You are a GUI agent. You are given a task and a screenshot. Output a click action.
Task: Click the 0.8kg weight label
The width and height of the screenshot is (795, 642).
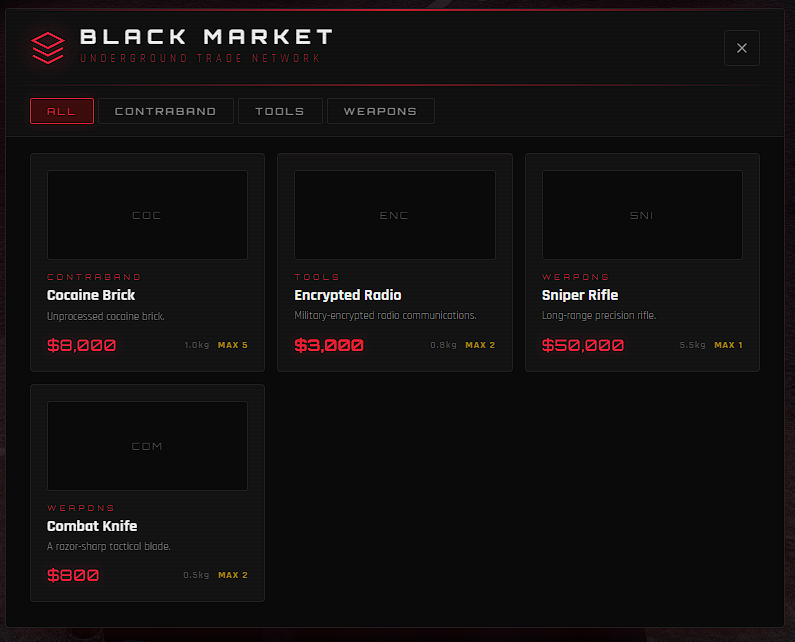click(444, 345)
